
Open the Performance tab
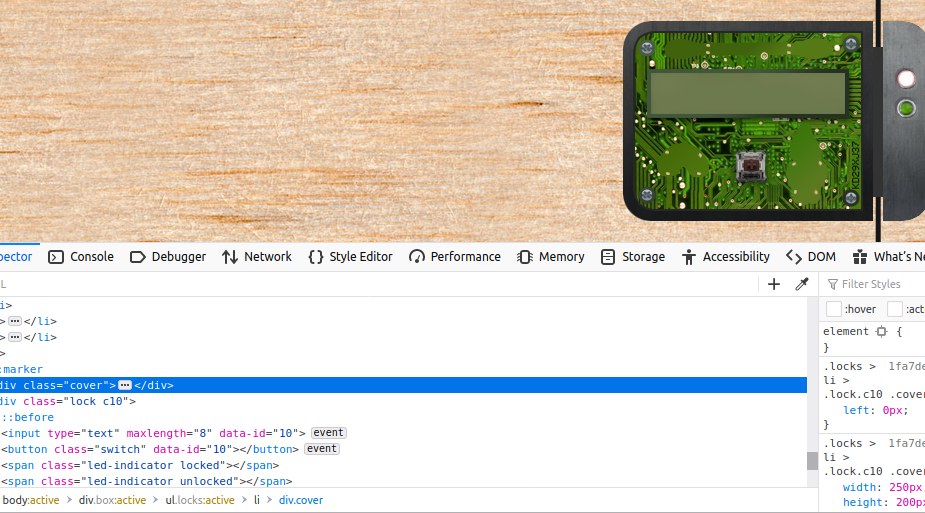(455, 256)
